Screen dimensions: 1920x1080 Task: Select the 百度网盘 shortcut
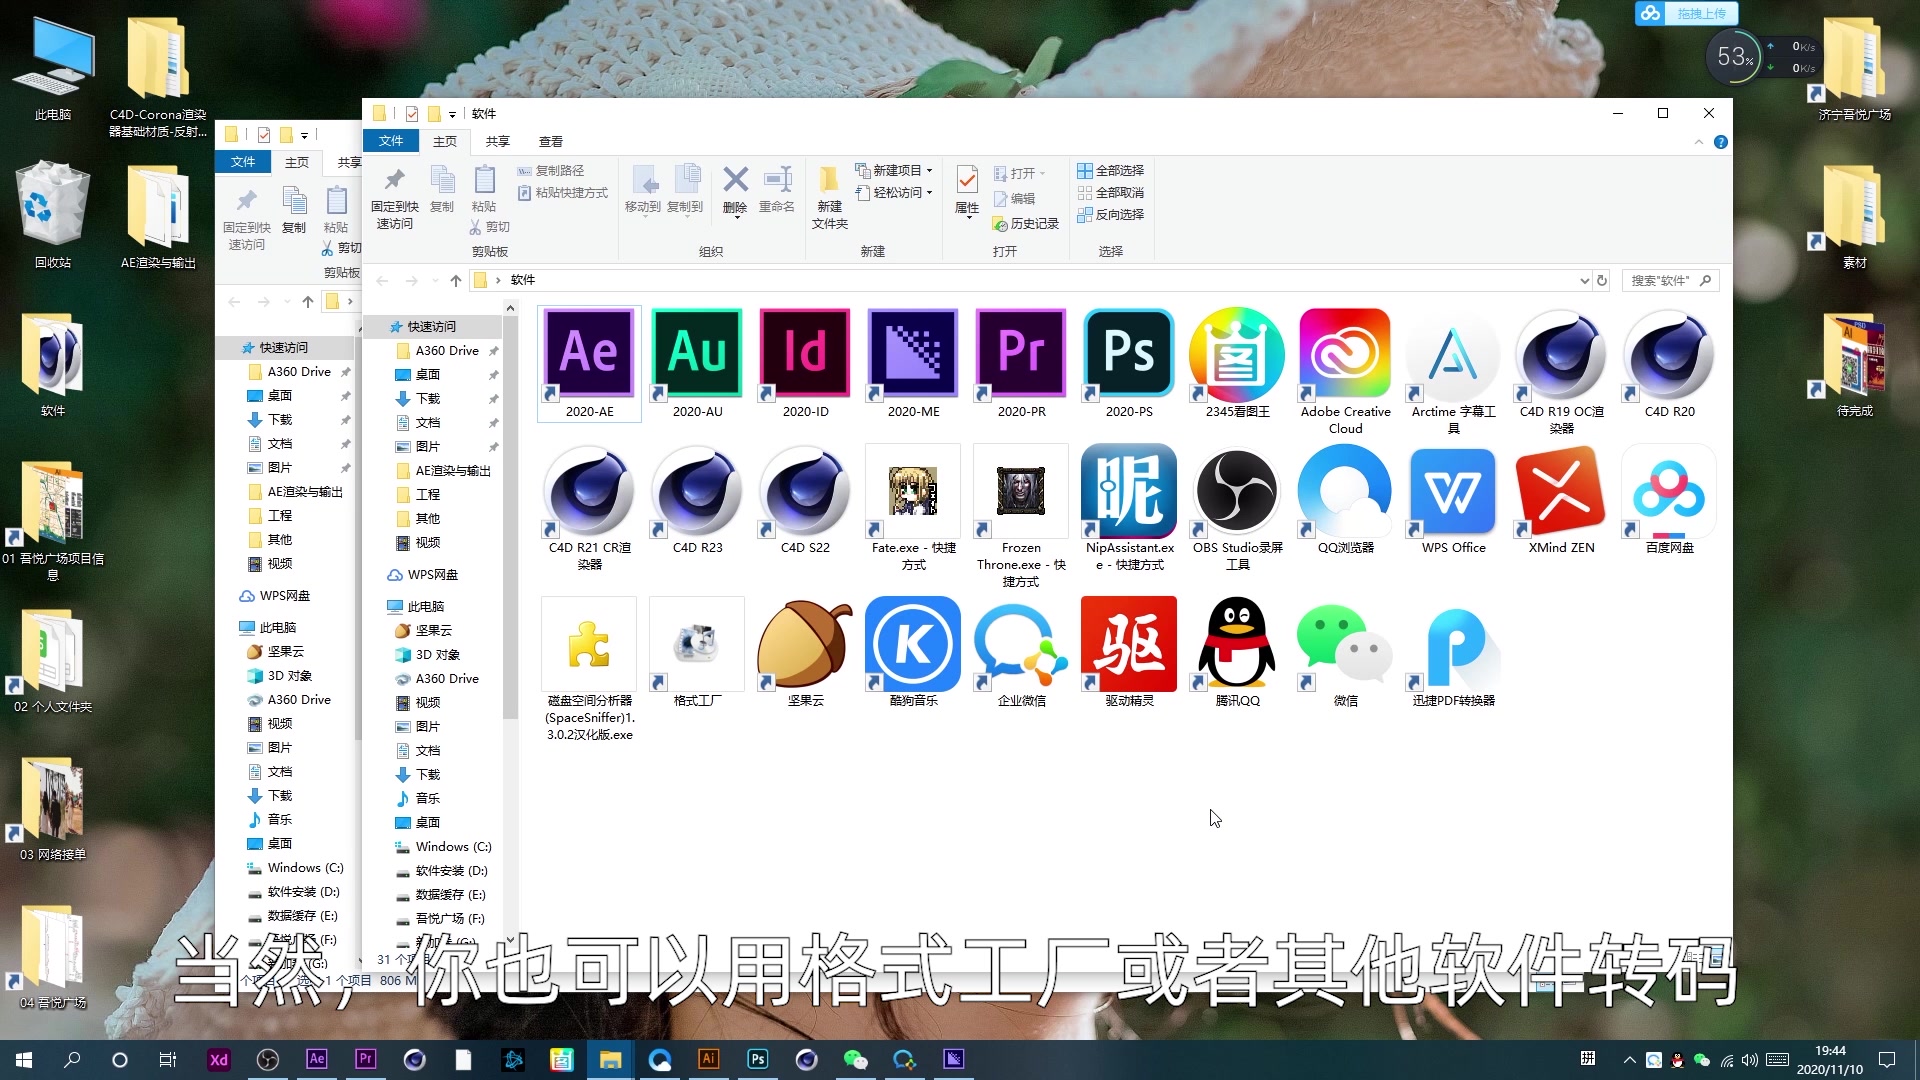pyautogui.click(x=1669, y=500)
